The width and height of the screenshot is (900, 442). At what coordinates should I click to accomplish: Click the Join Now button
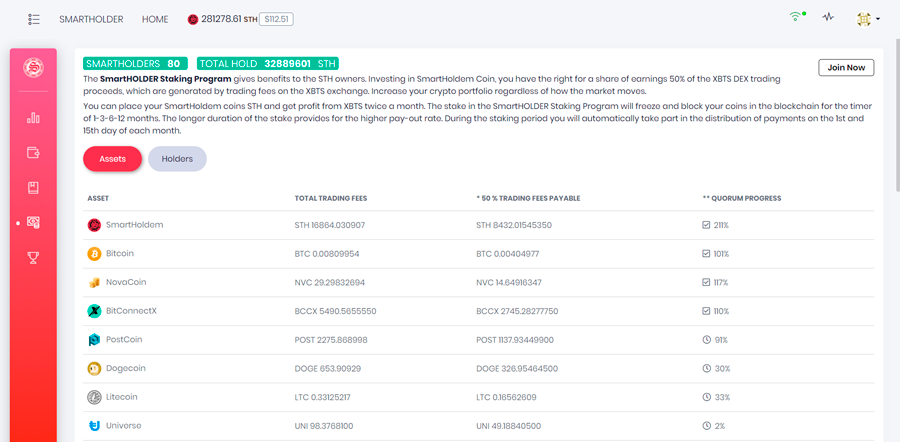[x=846, y=67]
